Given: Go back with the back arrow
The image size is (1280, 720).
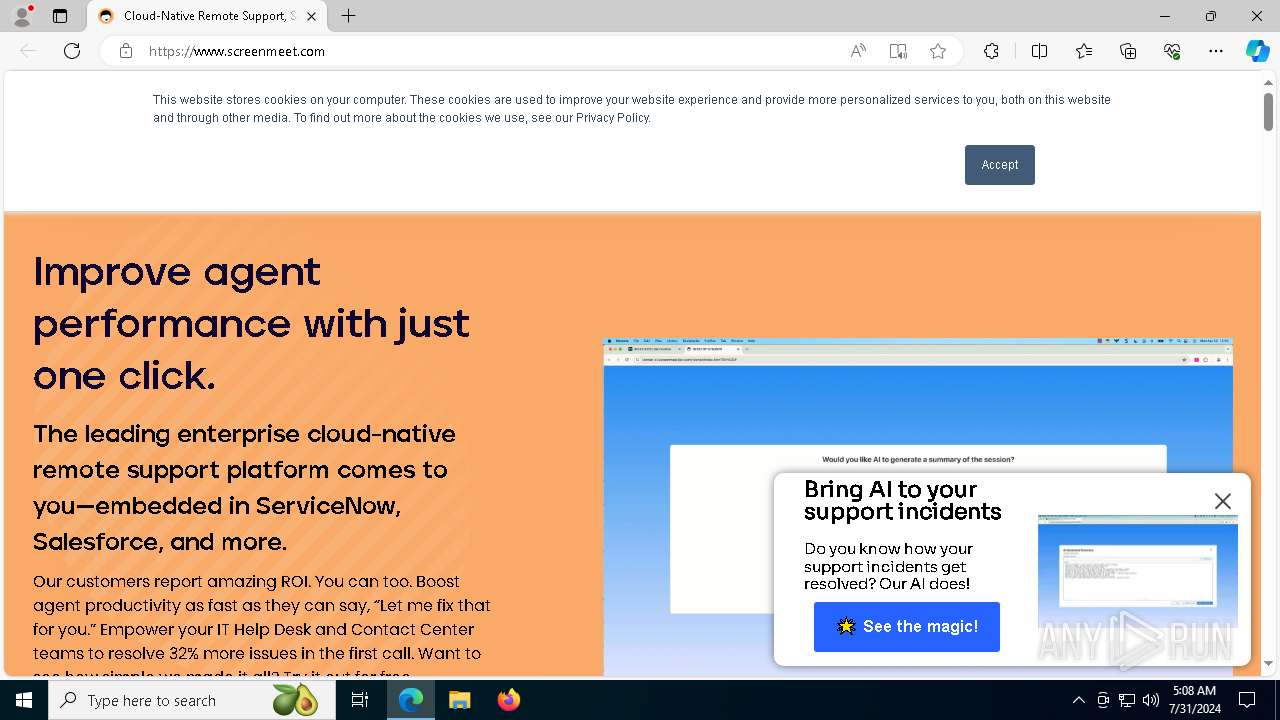Looking at the screenshot, I should point(28,51).
